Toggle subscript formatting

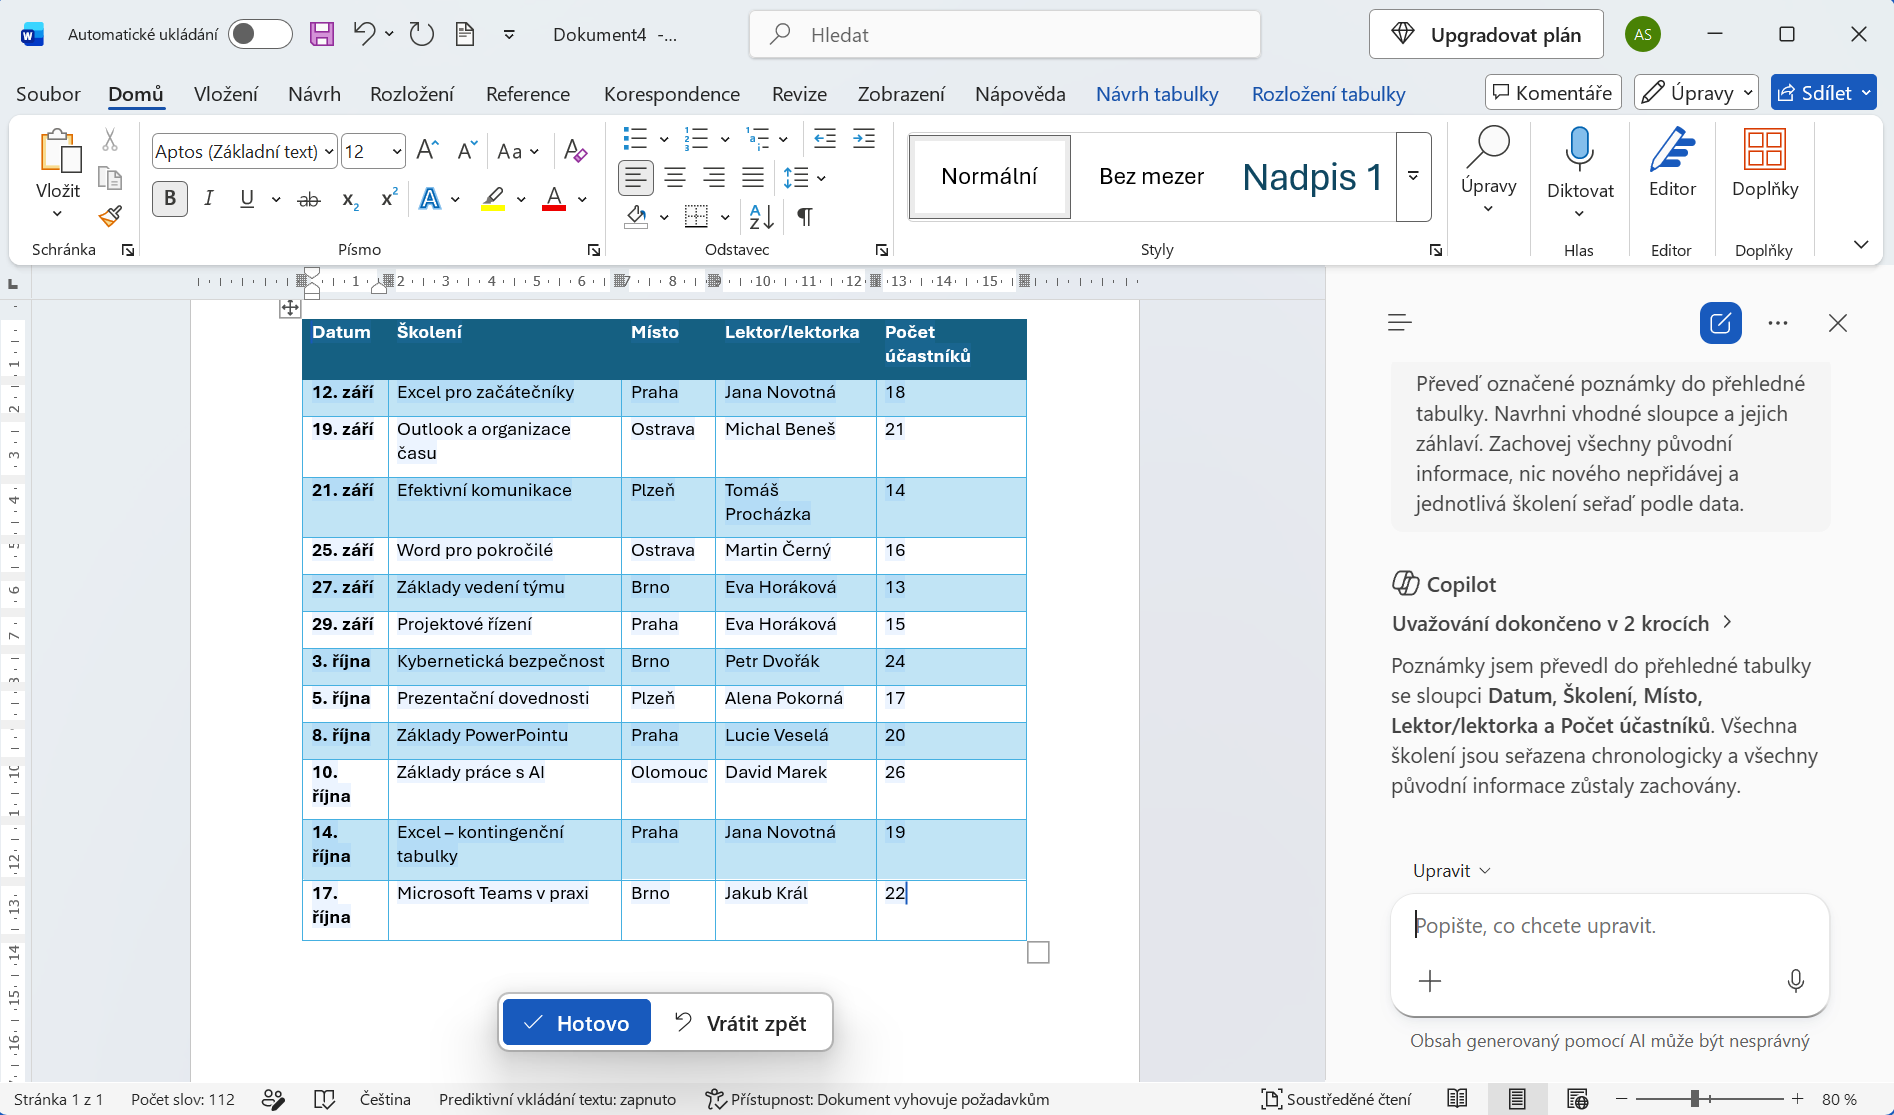pos(350,200)
